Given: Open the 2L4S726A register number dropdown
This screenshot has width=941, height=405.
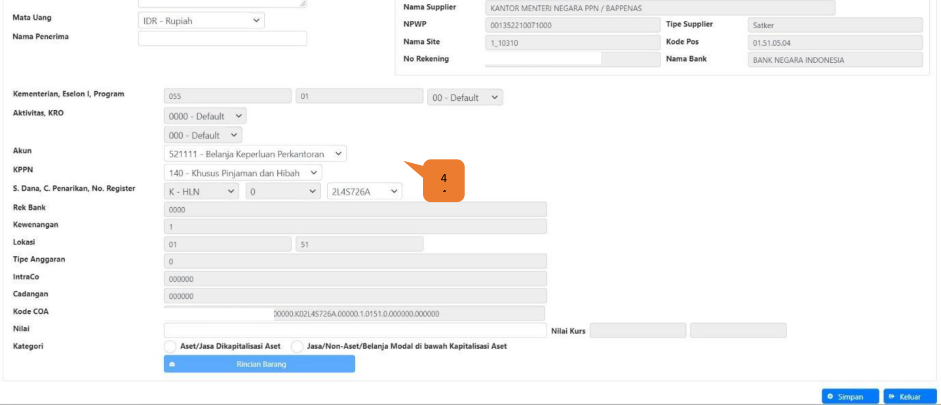Looking at the screenshot, I should coord(364,191).
